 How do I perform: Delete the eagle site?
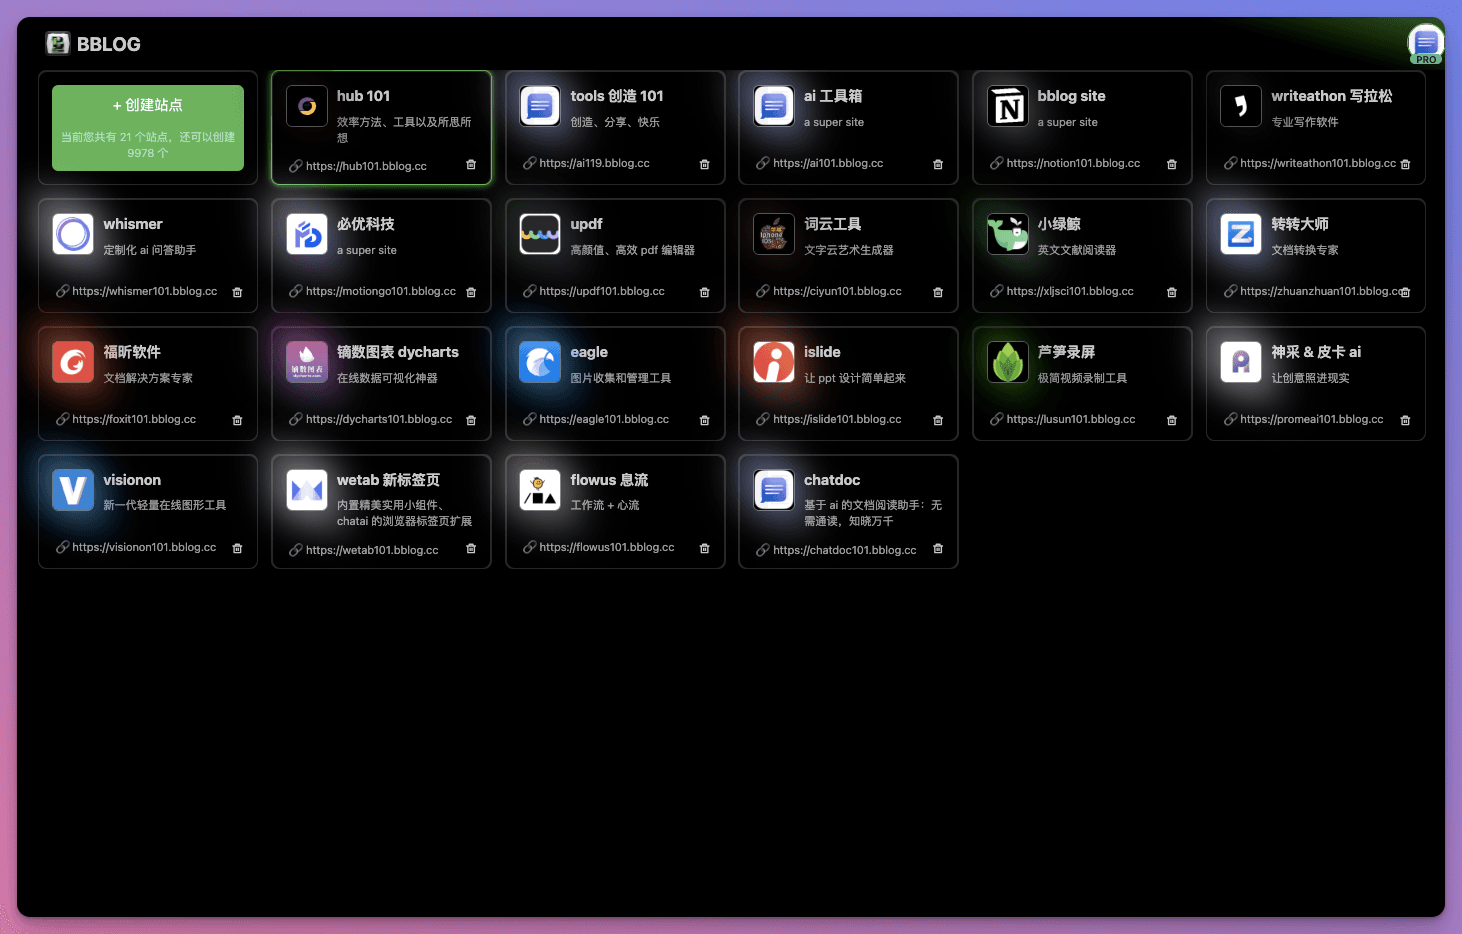tap(704, 420)
